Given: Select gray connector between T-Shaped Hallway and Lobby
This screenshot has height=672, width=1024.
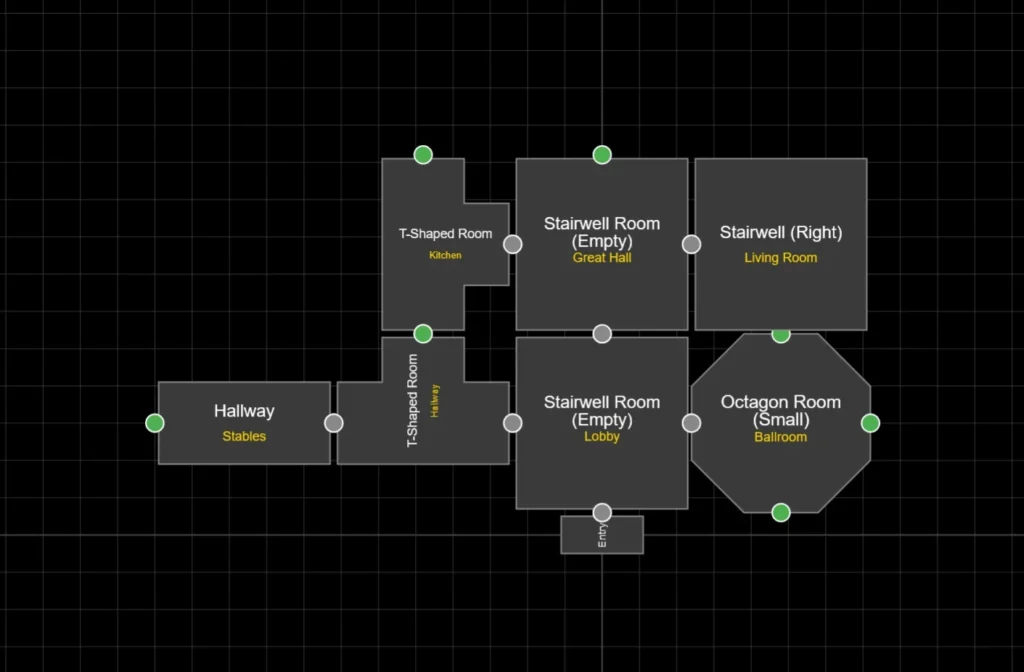Looking at the screenshot, I should [512, 423].
